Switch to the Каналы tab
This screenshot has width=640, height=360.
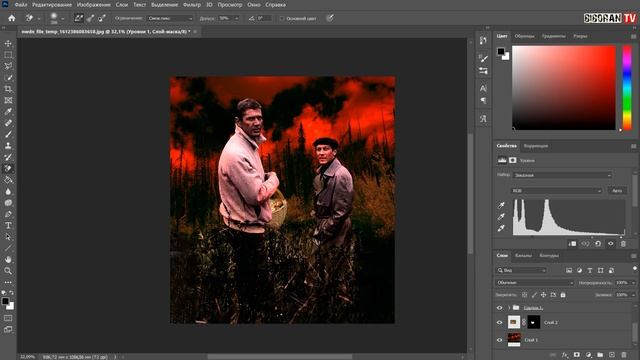click(x=523, y=256)
